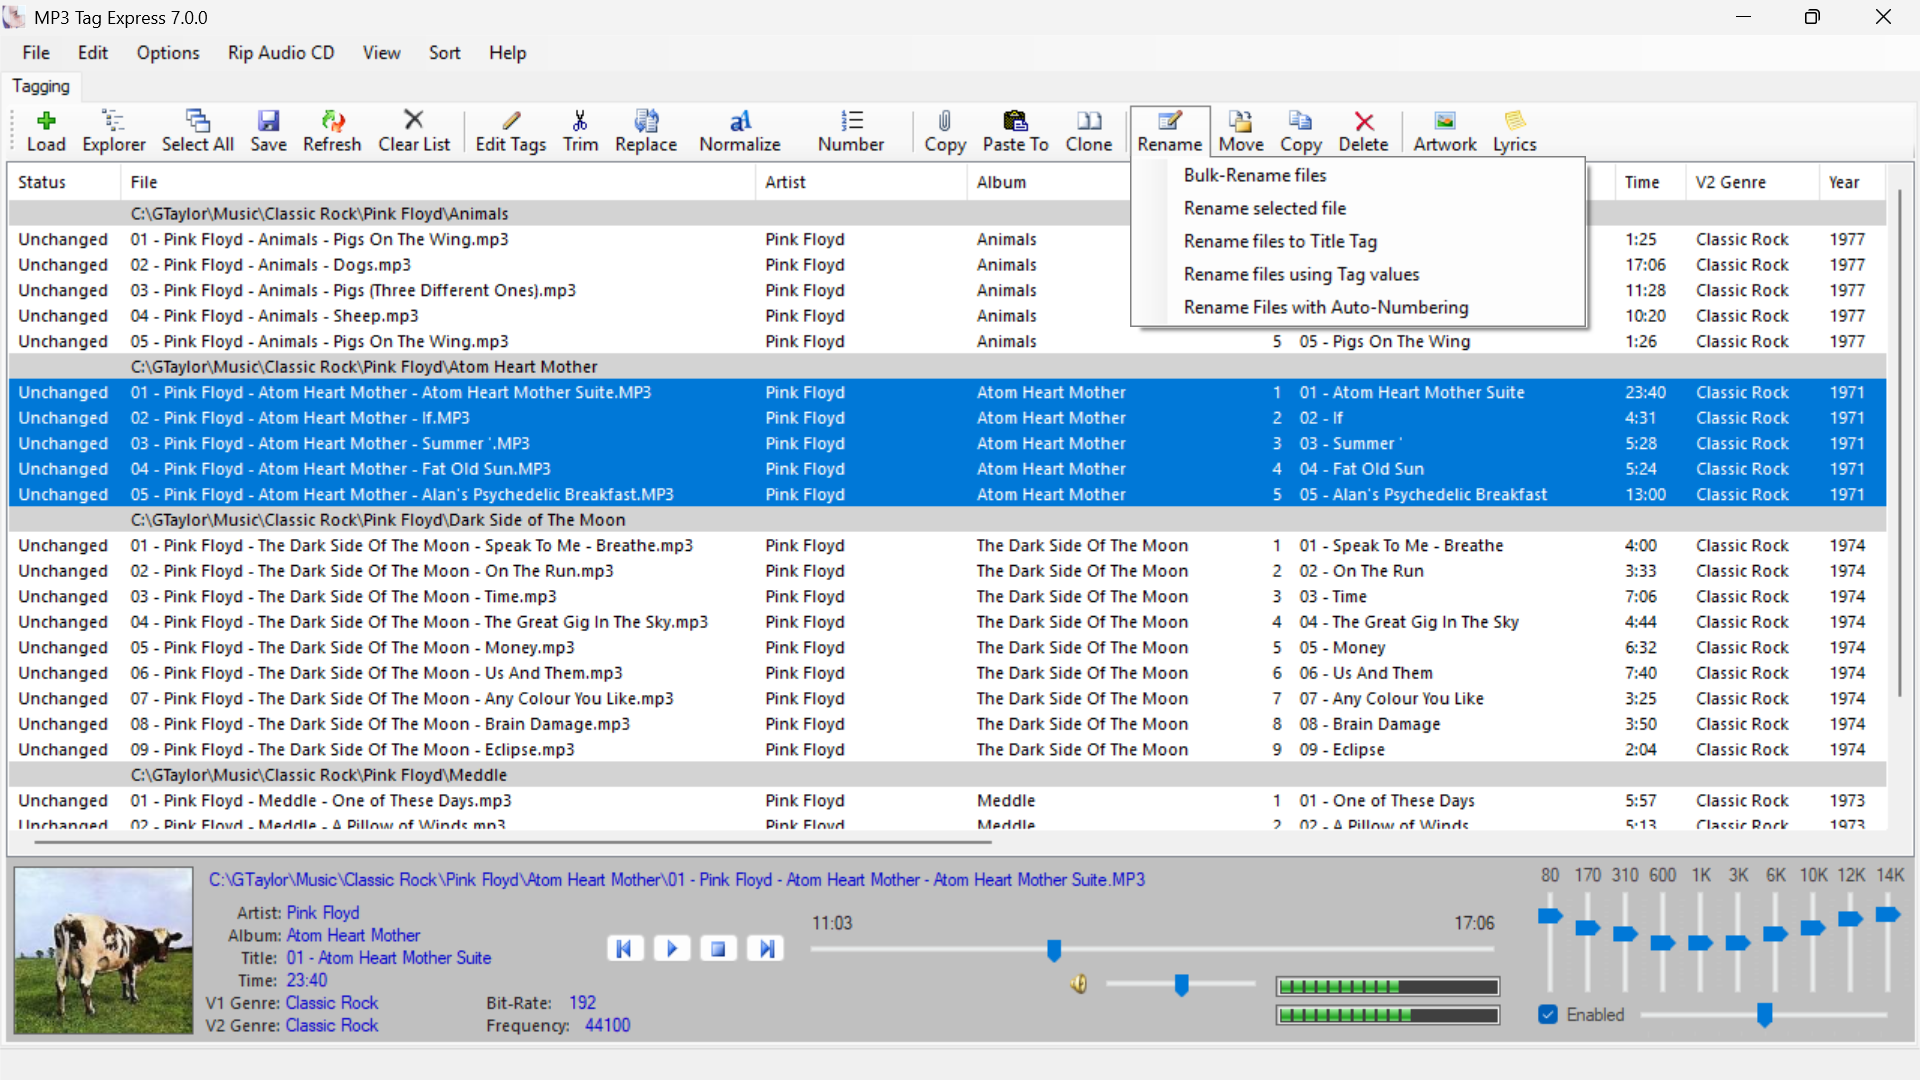Open the Edit Tags tool

point(511,131)
